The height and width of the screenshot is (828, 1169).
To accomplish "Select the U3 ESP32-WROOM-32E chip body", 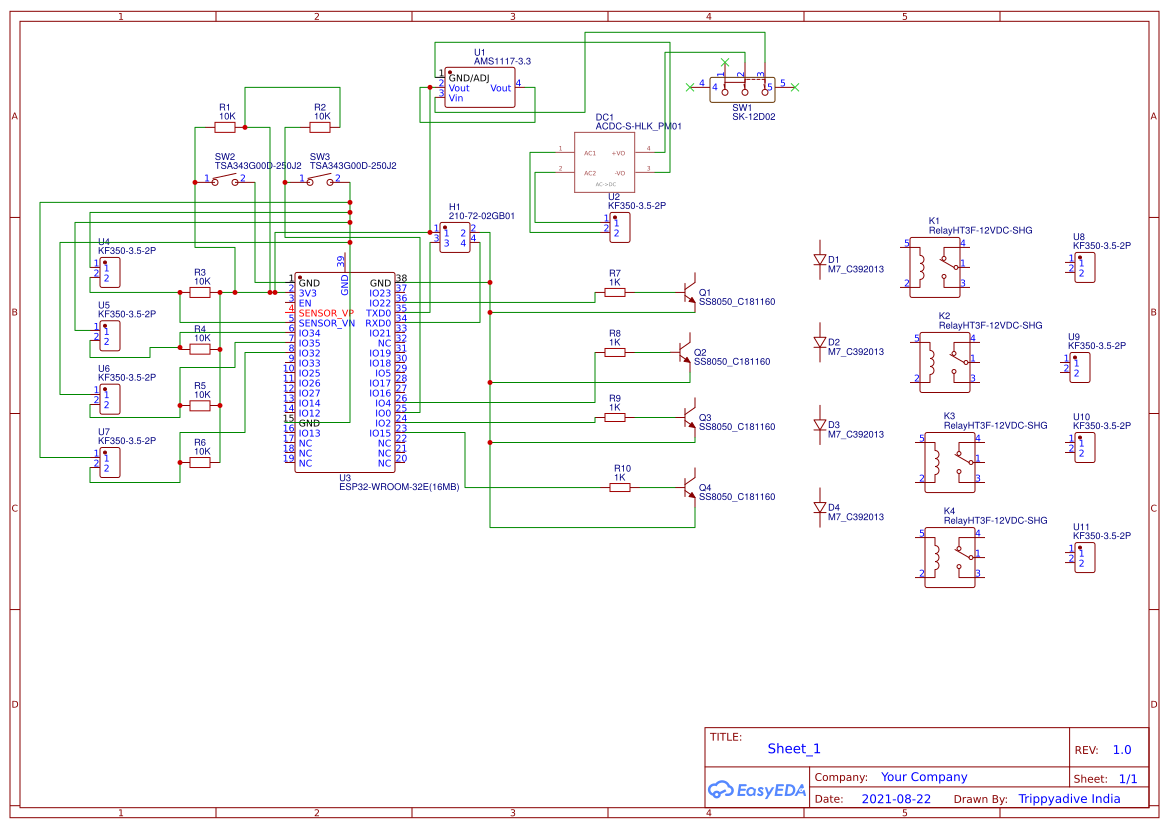I will pos(345,372).
